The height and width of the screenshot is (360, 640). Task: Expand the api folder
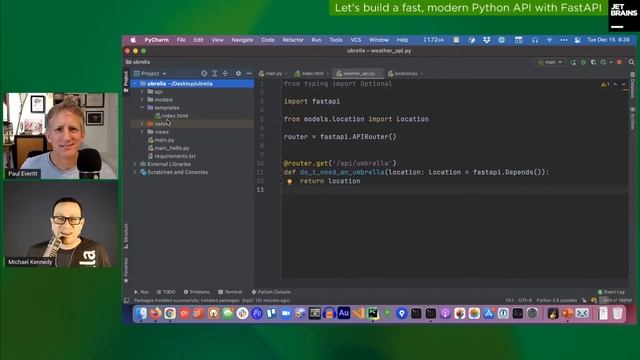coord(142,92)
